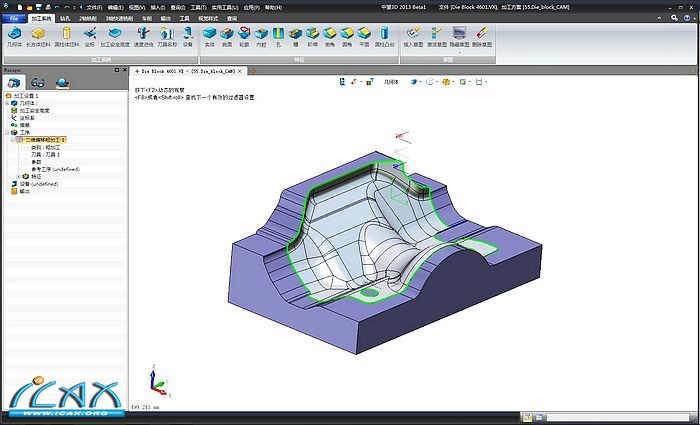Expand the 特征 node in the tree
This screenshot has height=425, width=700.
[x=17, y=176]
